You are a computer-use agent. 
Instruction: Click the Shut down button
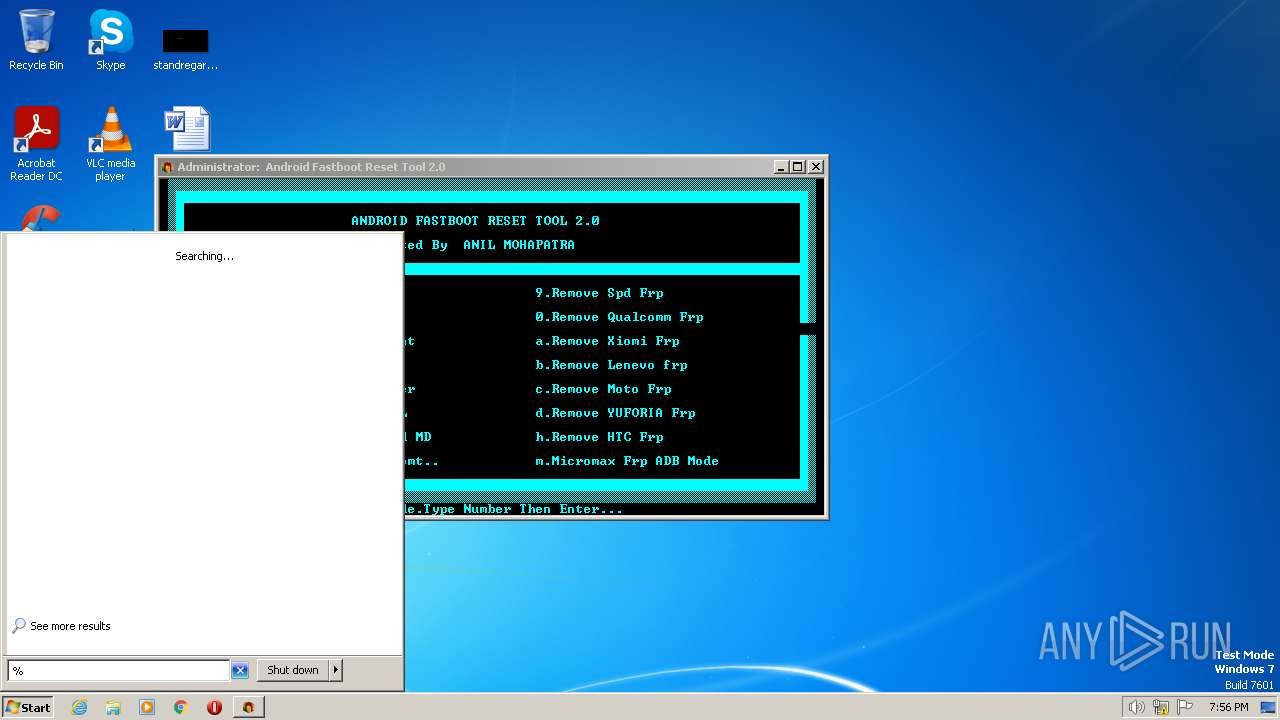tap(293, 670)
